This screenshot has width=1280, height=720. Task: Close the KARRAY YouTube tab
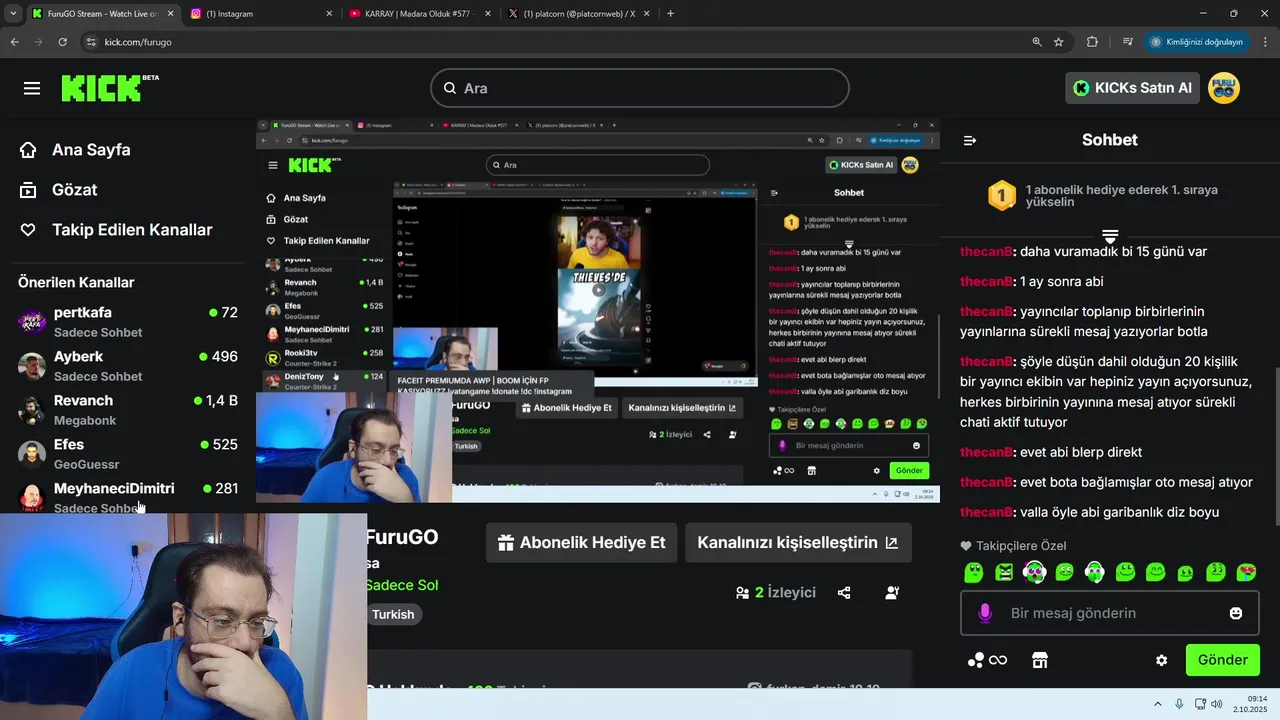488,14
